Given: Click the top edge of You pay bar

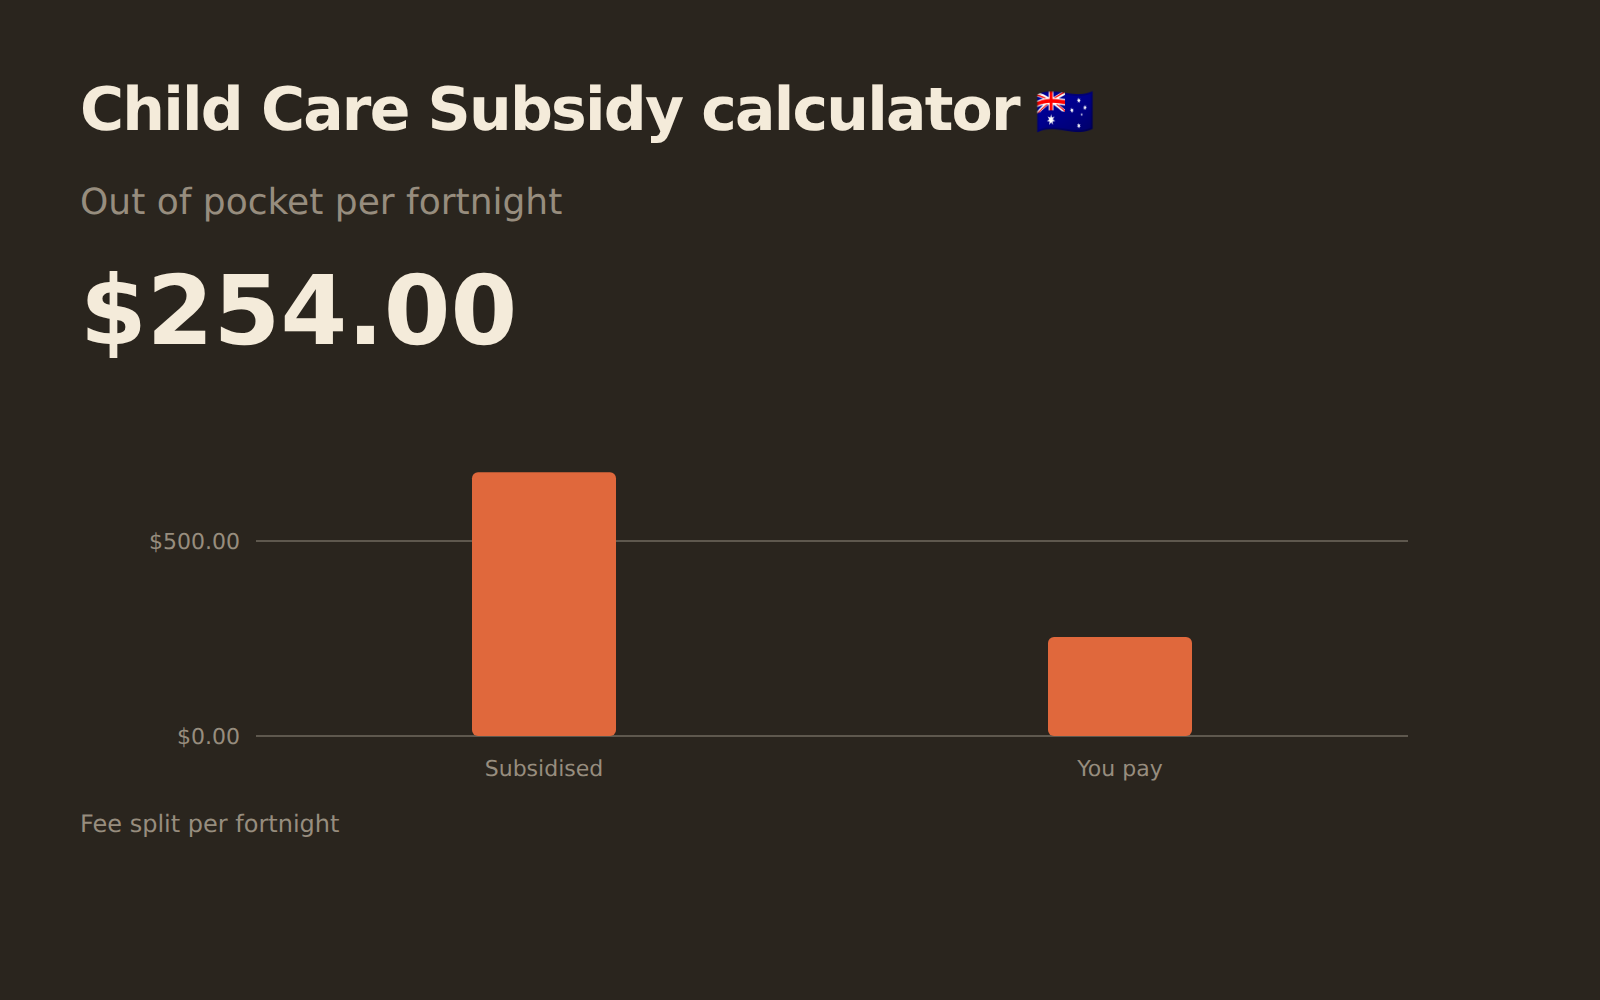Looking at the screenshot, I should [x=1120, y=639].
